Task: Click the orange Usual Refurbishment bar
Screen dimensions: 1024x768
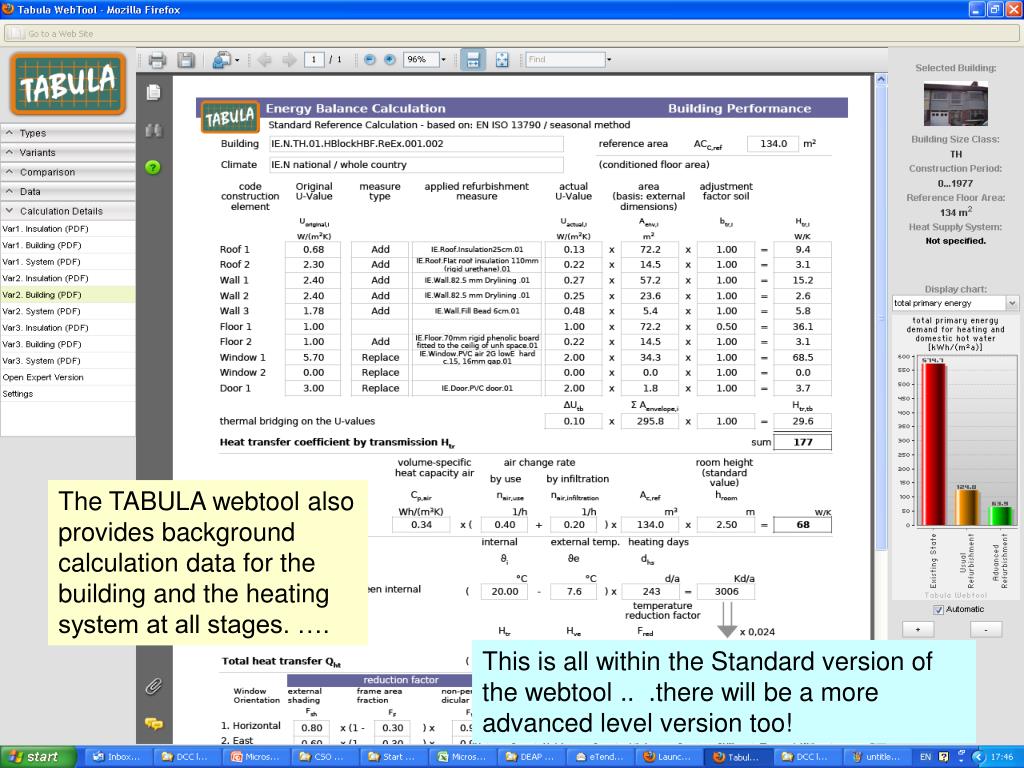Action: point(967,507)
